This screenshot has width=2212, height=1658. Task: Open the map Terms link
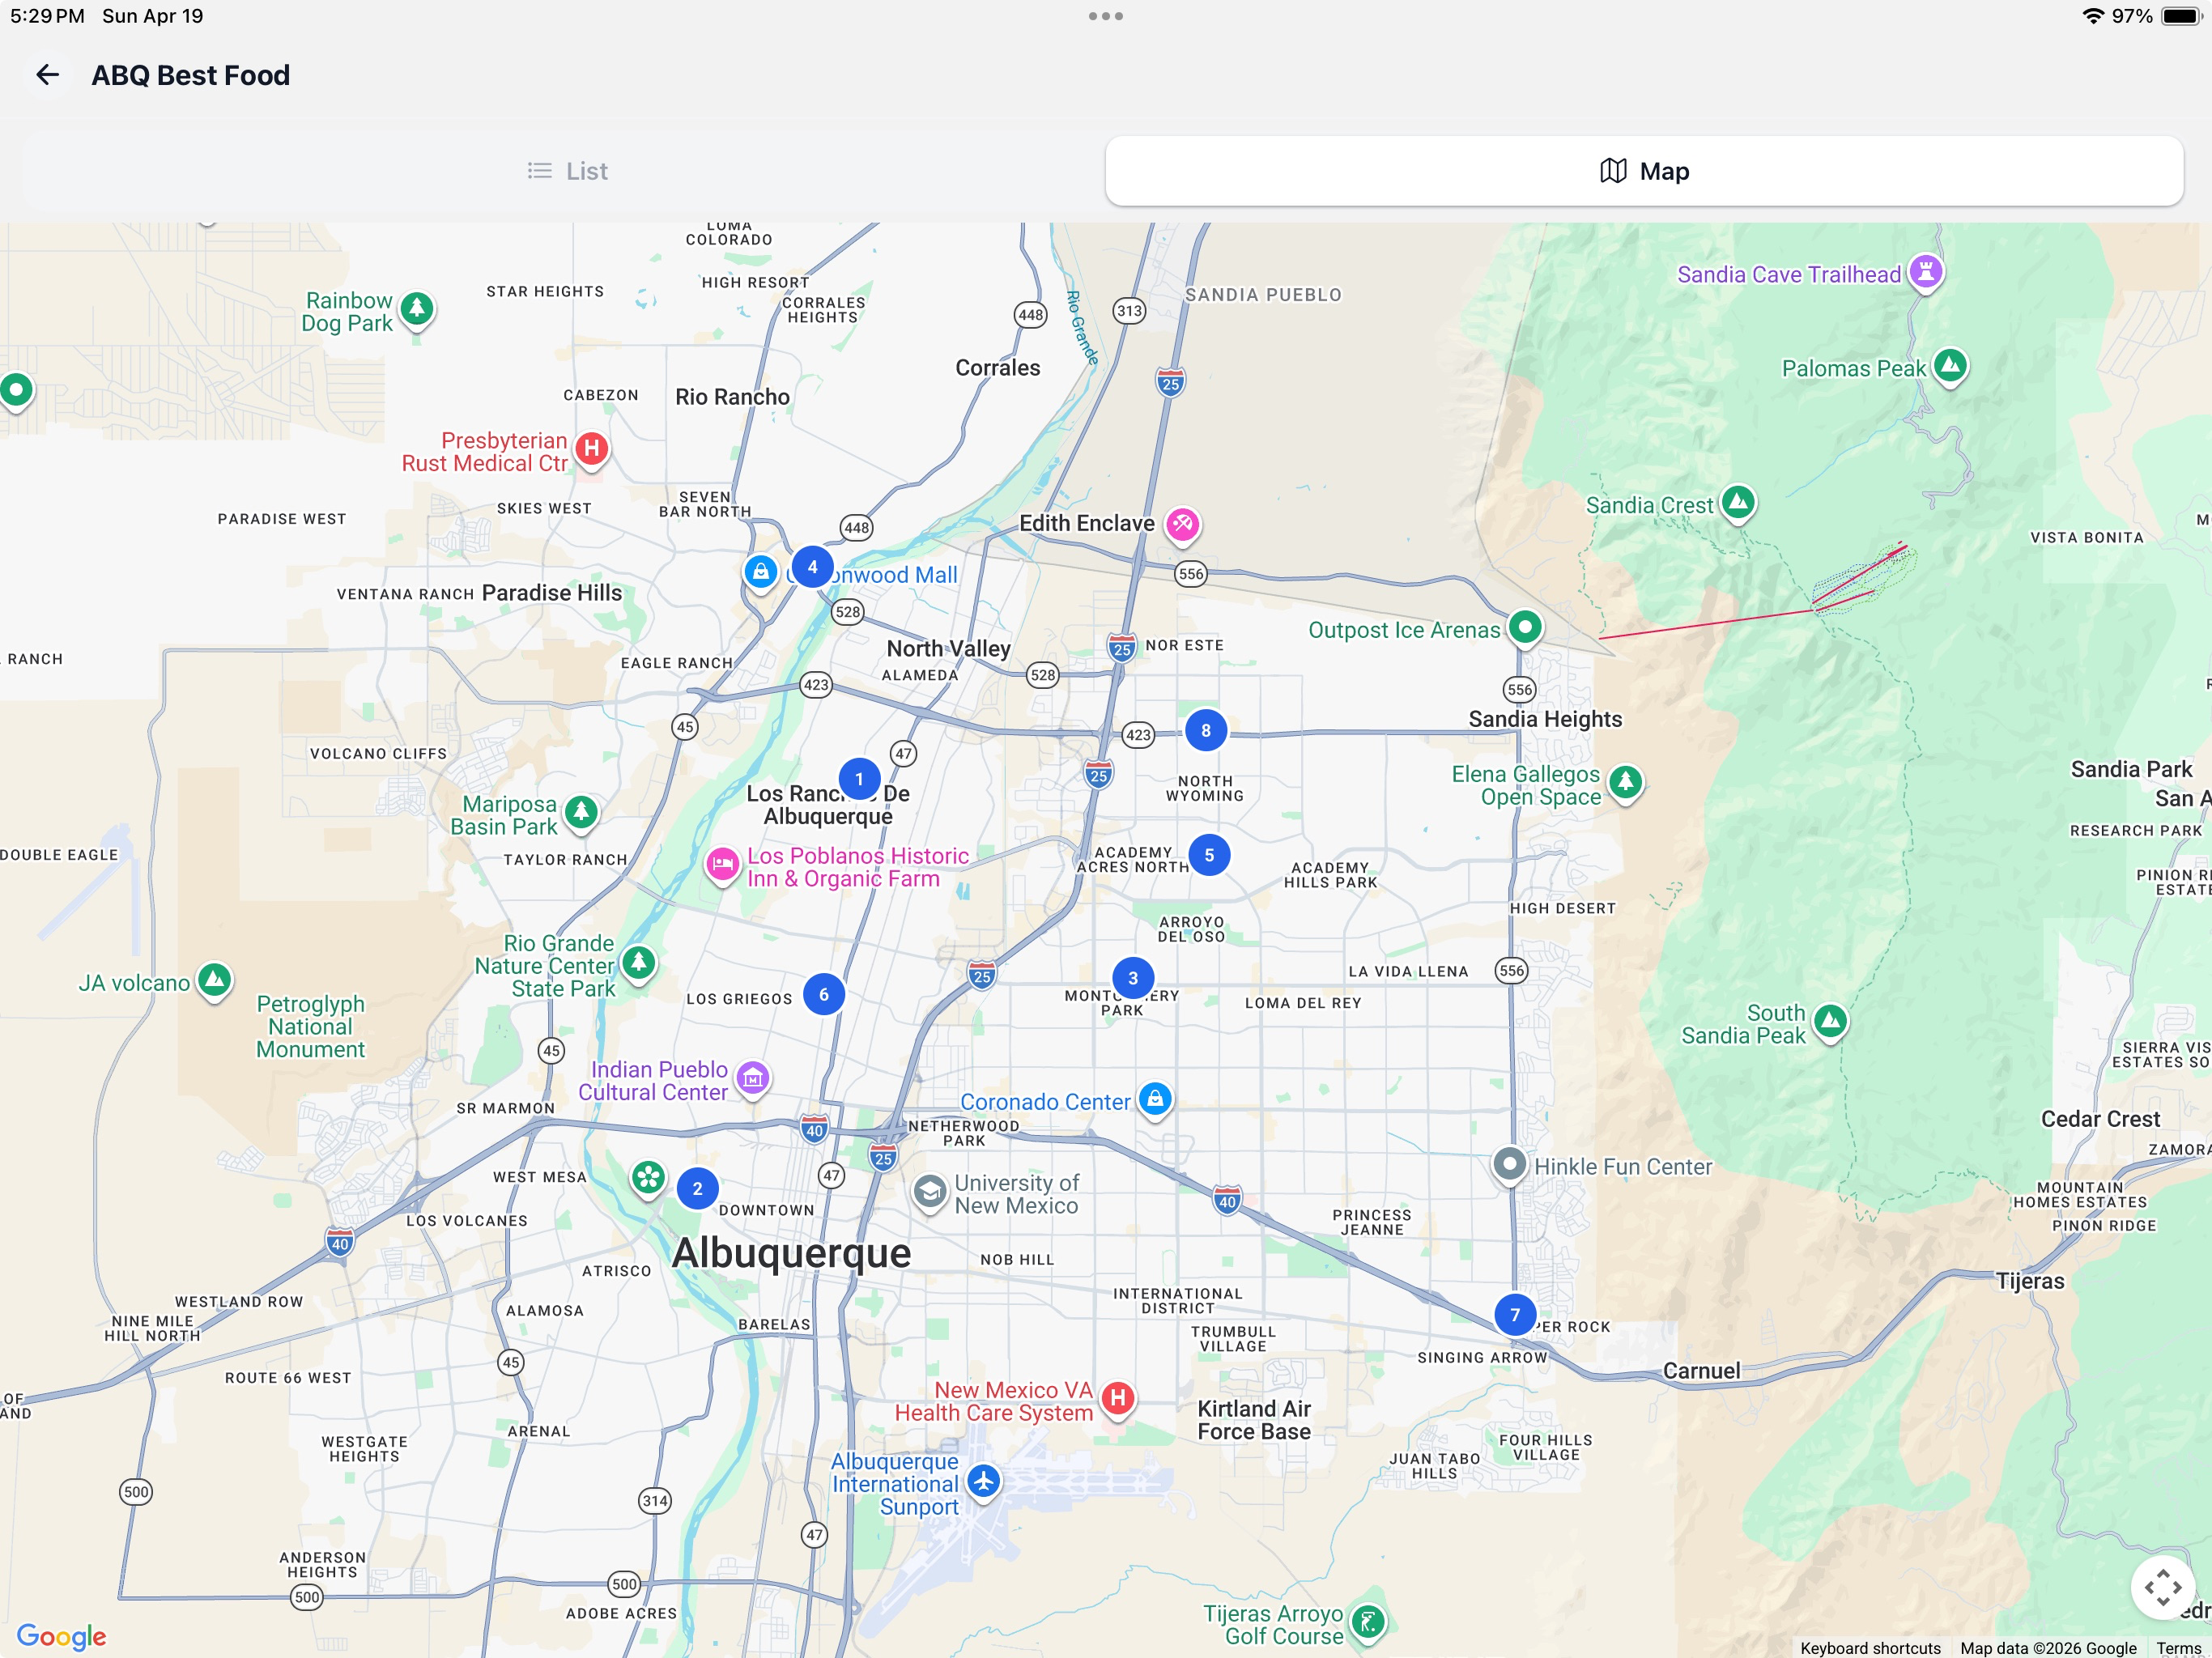[x=2178, y=1647]
